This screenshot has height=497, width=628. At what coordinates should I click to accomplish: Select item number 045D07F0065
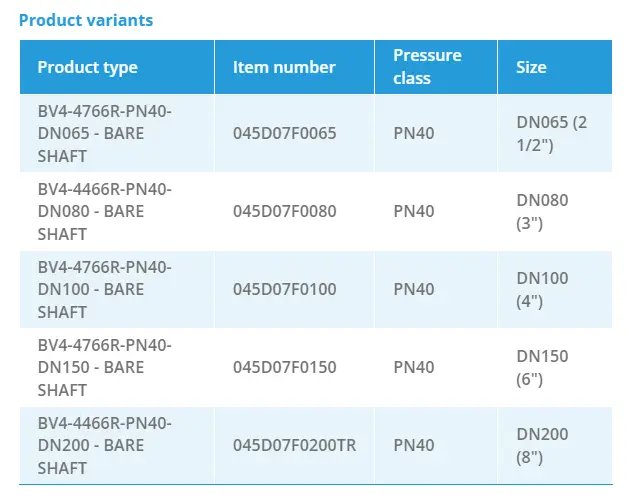(285, 133)
